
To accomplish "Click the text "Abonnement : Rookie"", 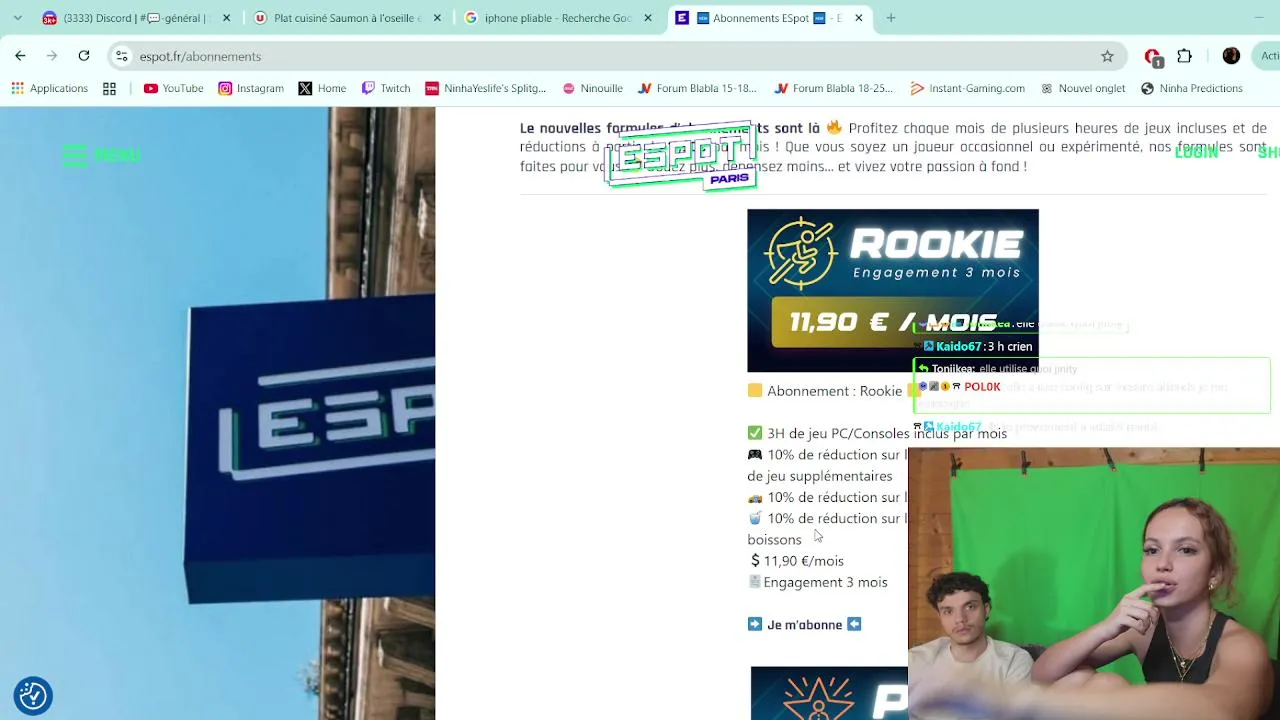I will (x=834, y=391).
